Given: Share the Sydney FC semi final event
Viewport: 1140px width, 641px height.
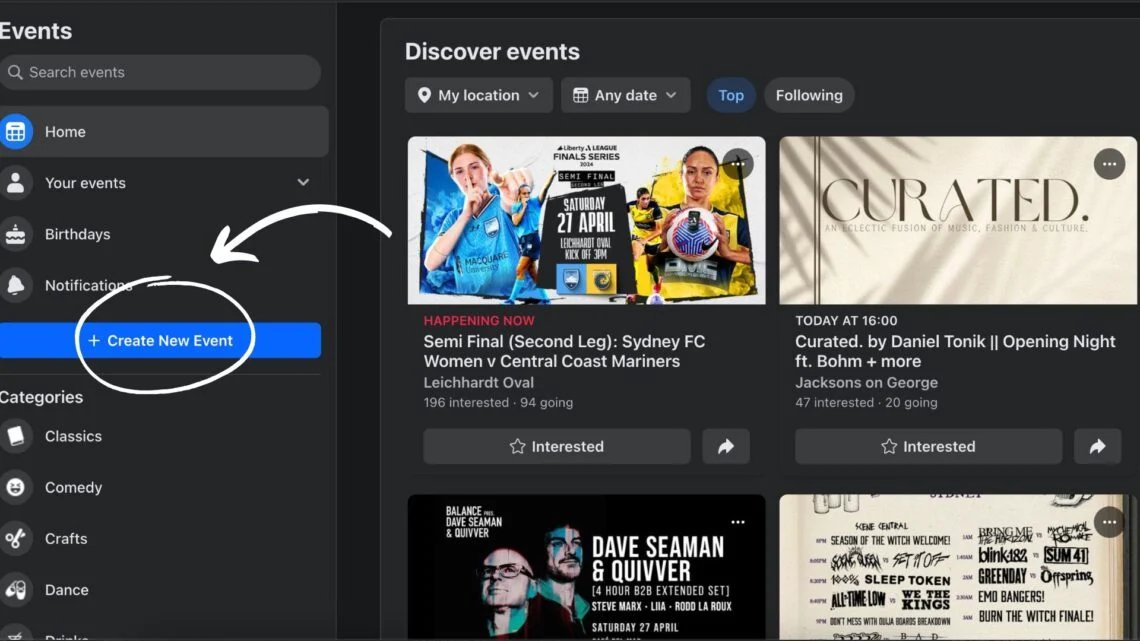Looking at the screenshot, I should (726, 446).
